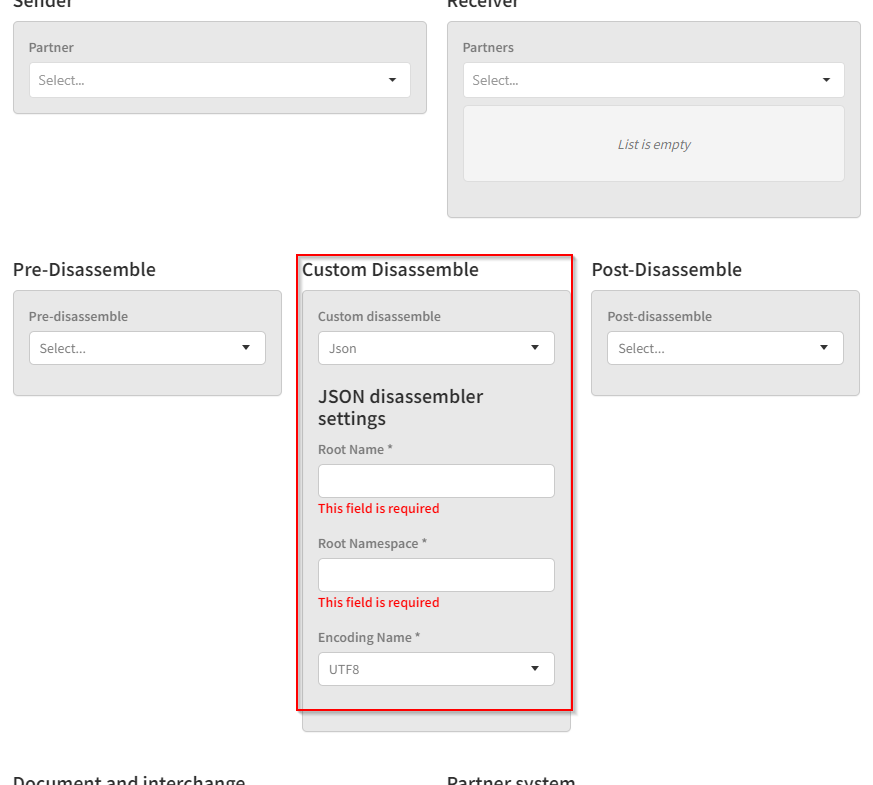
Task: Click the Json value in Custom disassemble
Action: coord(343,349)
